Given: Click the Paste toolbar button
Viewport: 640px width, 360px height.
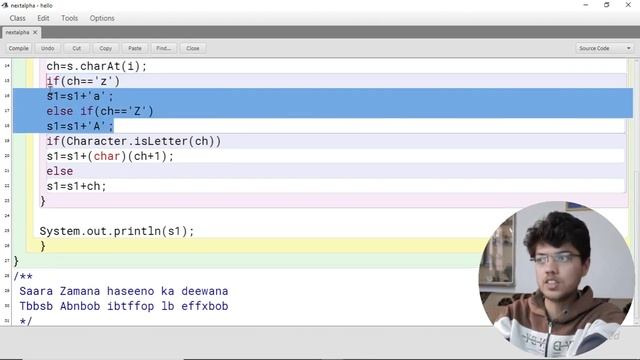Looking at the screenshot, I should pyautogui.click(x=135, y=48).
